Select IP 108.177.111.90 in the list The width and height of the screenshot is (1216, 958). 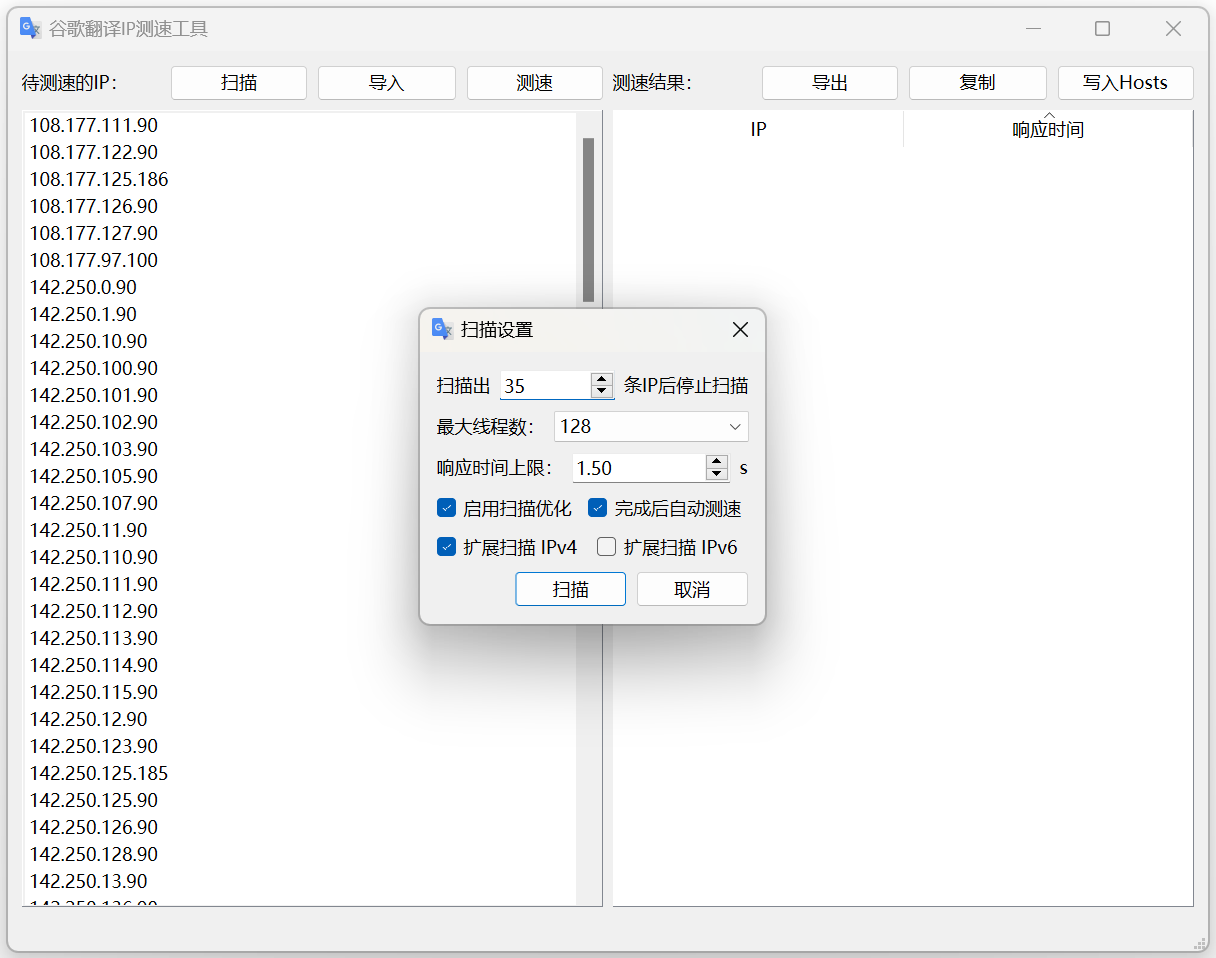point(94,125)
